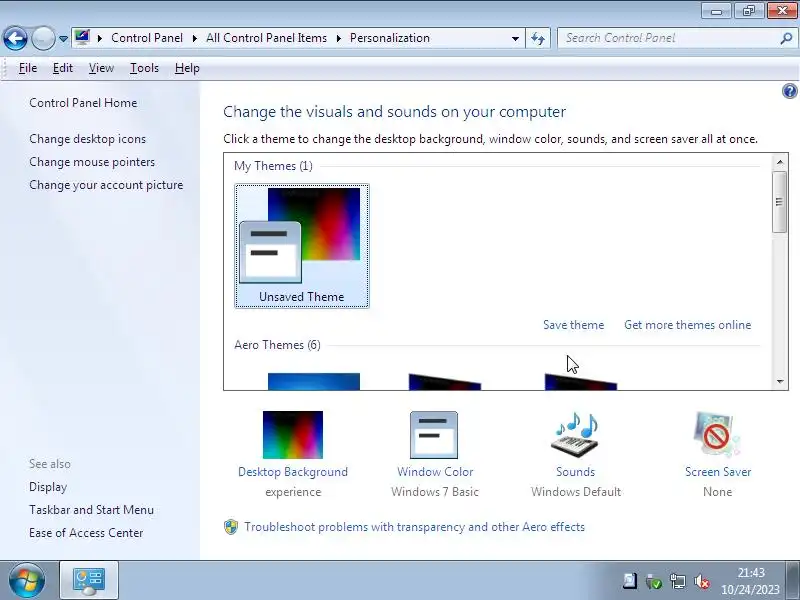Image resolution: width=800 pixels, height=600 pixels.
Task: Click the Window Color icon
Action: pos(434,435)
